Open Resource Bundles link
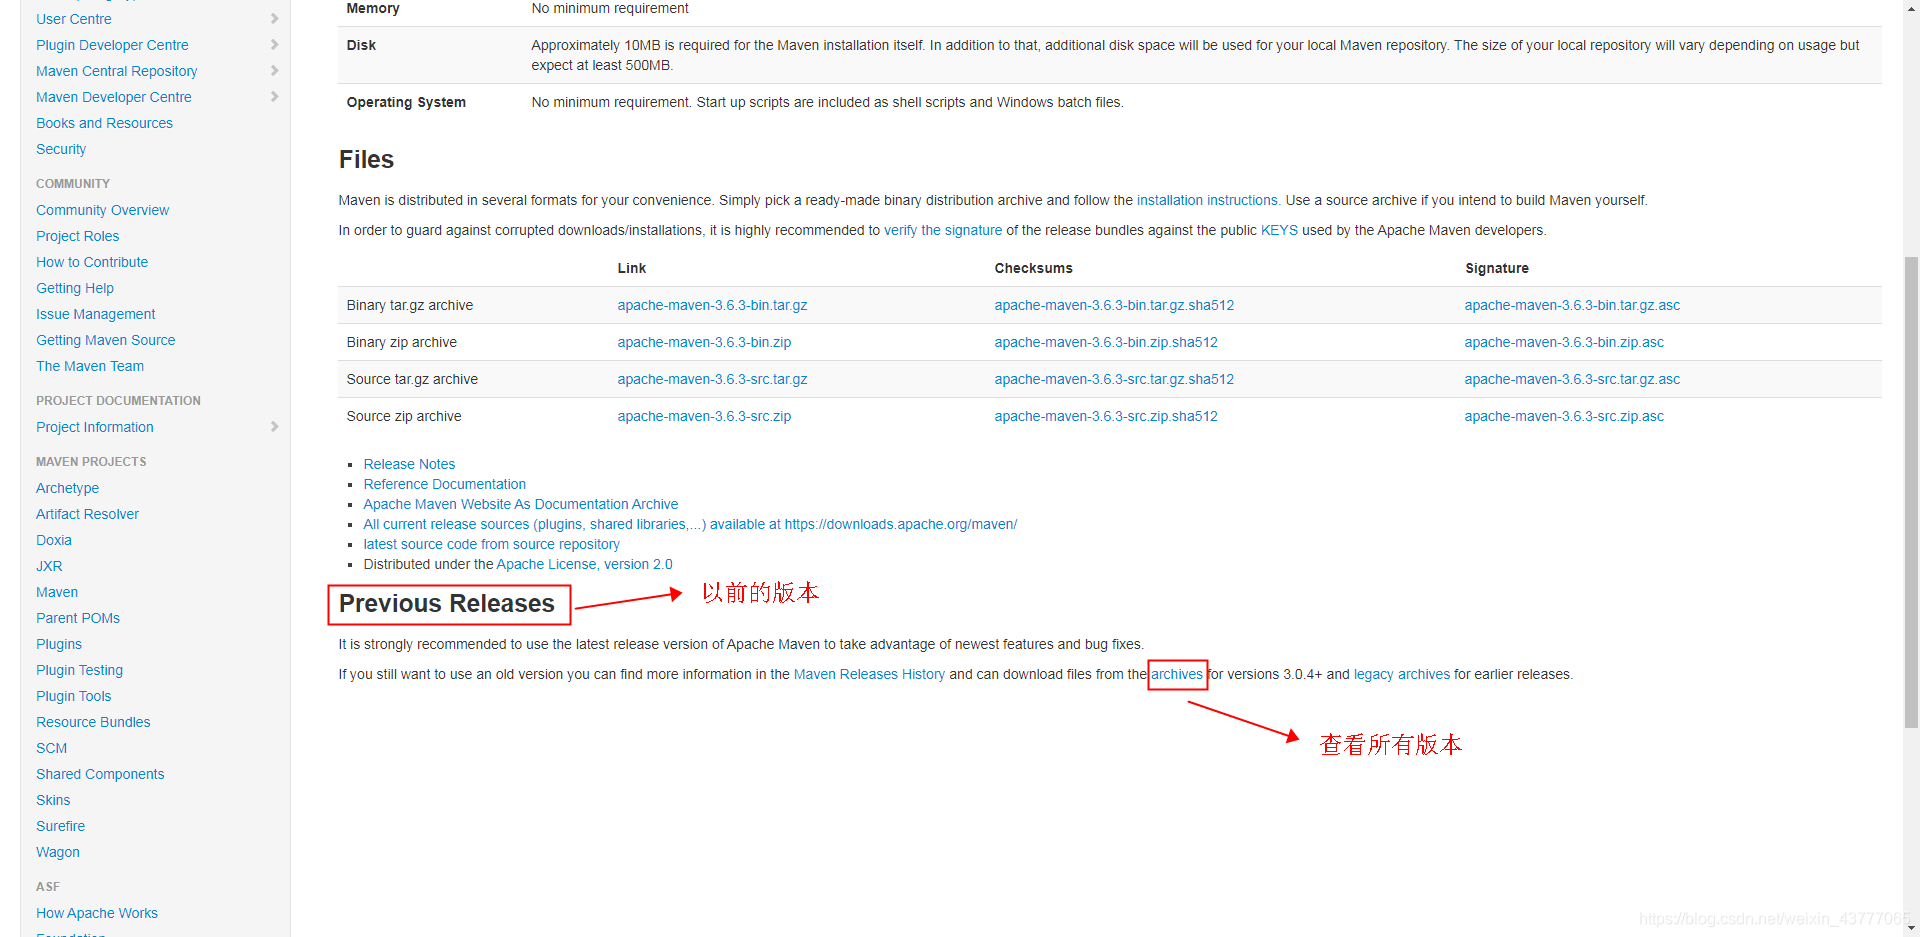The image size is (1920, 937). click(93, 722)
